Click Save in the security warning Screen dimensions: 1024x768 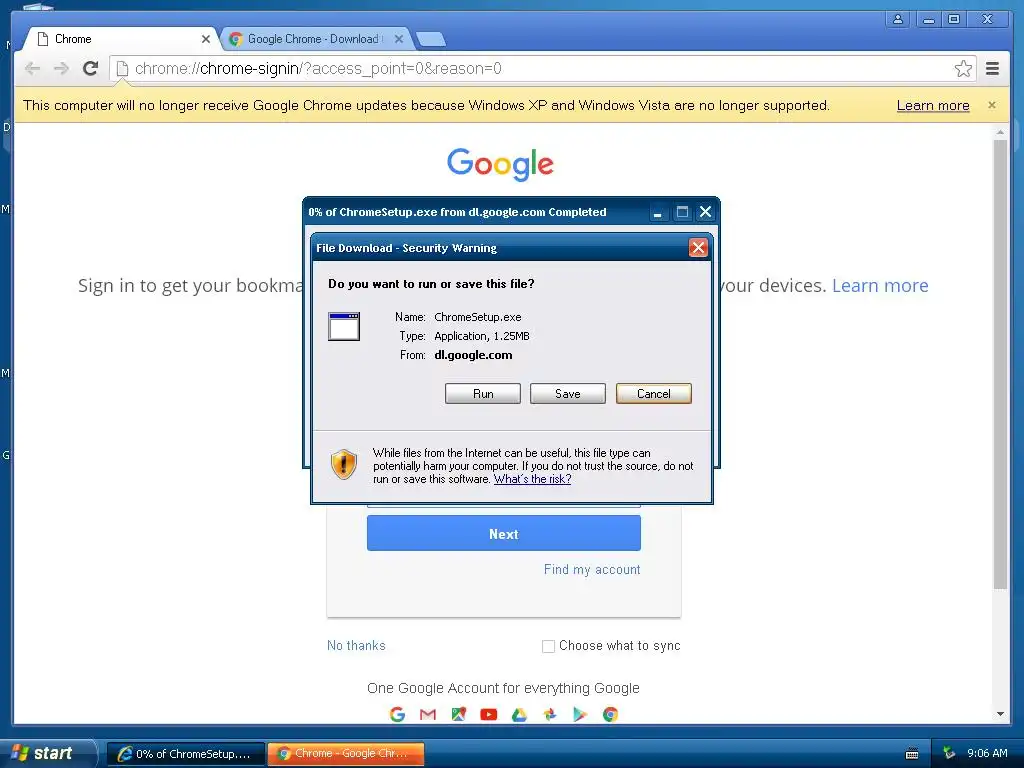568,394
